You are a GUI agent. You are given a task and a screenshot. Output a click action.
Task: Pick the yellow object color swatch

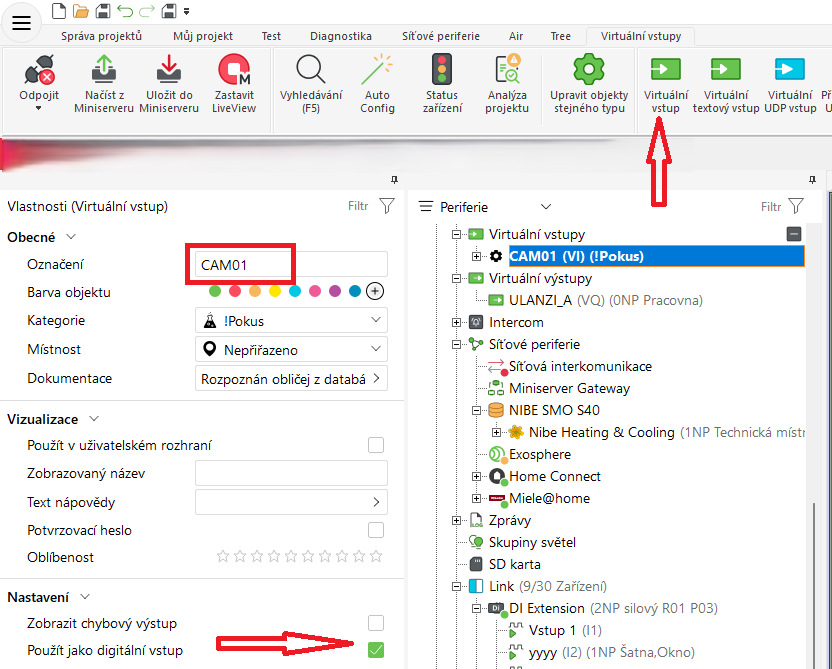tap(275, 292)
